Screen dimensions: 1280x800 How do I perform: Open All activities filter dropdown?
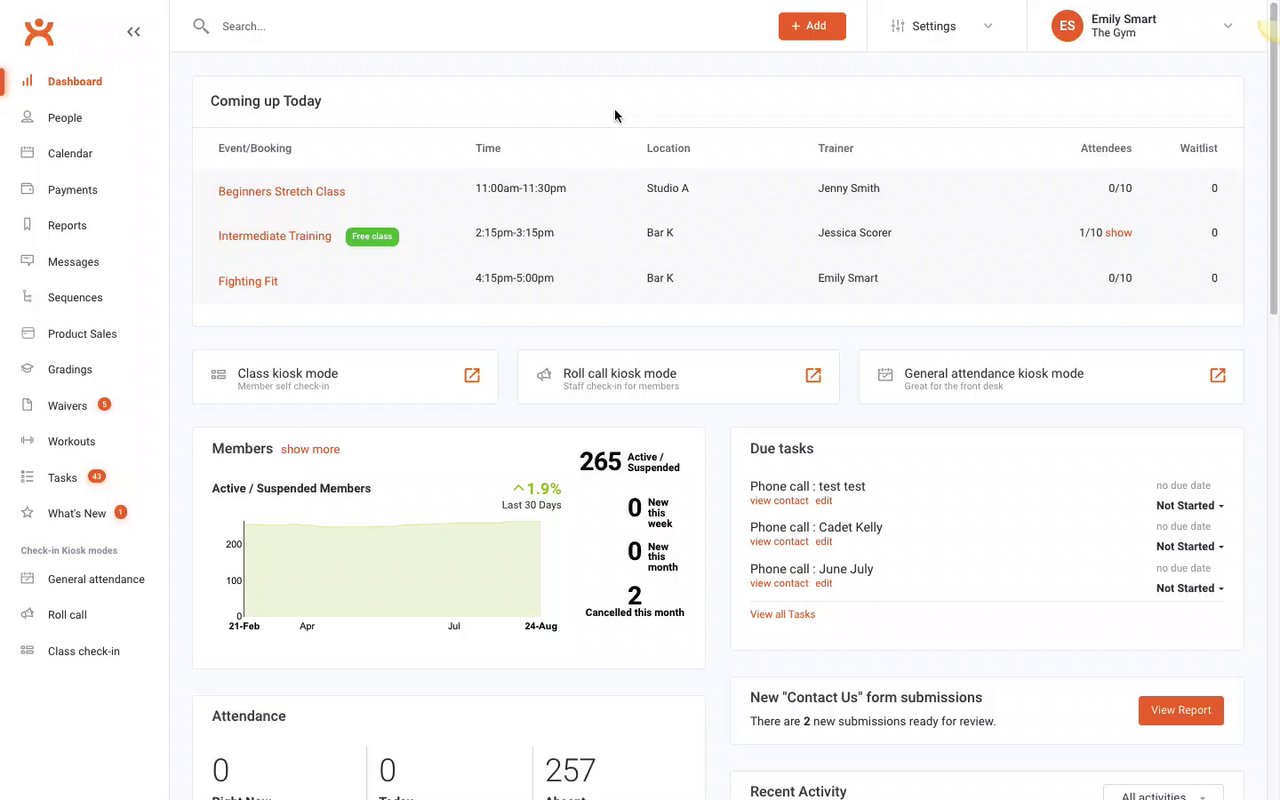1163,795
